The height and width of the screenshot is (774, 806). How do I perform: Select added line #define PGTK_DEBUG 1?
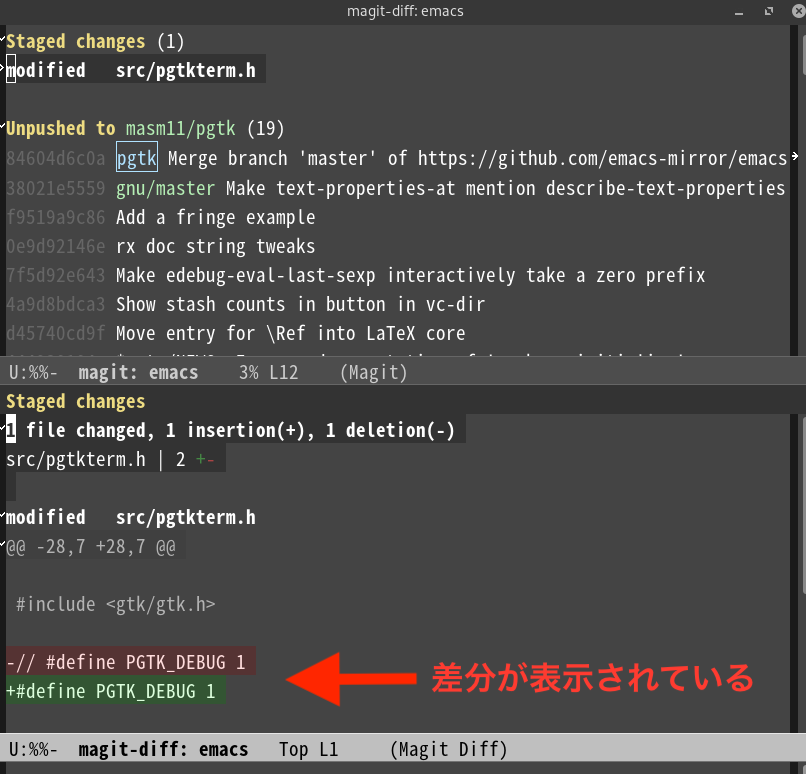point(116,691)
